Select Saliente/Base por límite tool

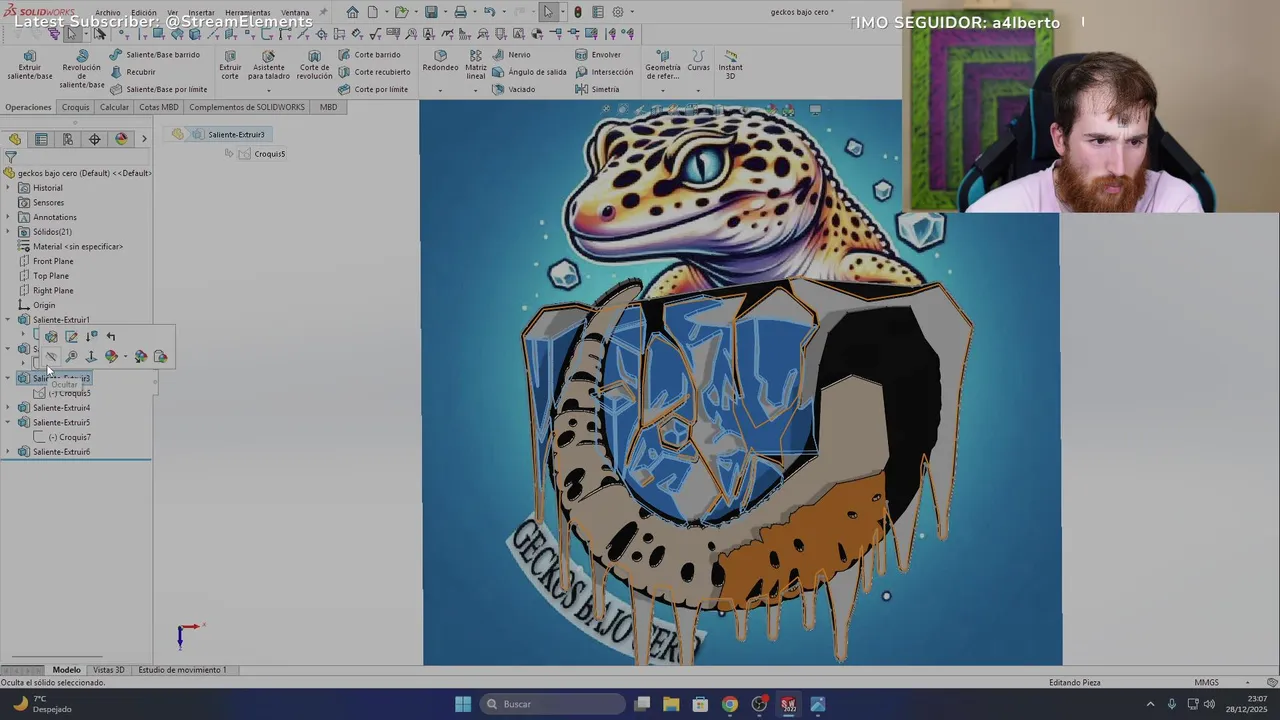pyautogui.click(x=158, y=89)
